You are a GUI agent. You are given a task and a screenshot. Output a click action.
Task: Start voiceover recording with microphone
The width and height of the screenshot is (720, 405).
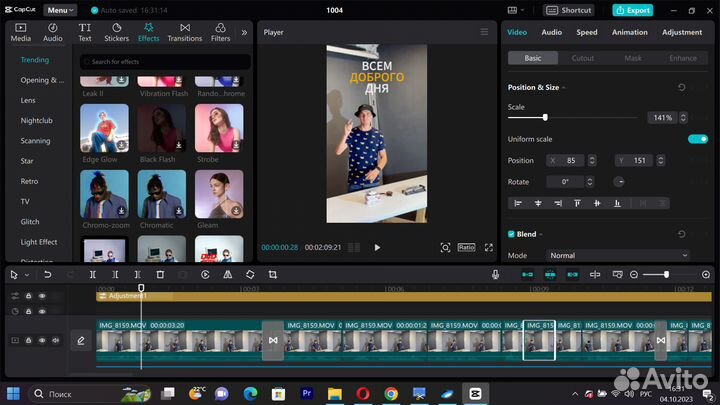[x=495, y=275]
